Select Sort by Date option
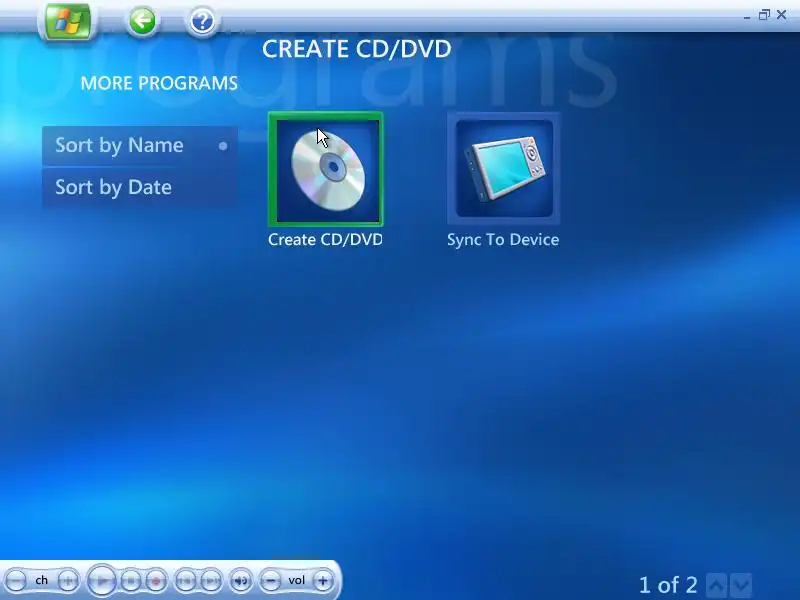This screenshot has width=800, height=600. coord(140,187)
